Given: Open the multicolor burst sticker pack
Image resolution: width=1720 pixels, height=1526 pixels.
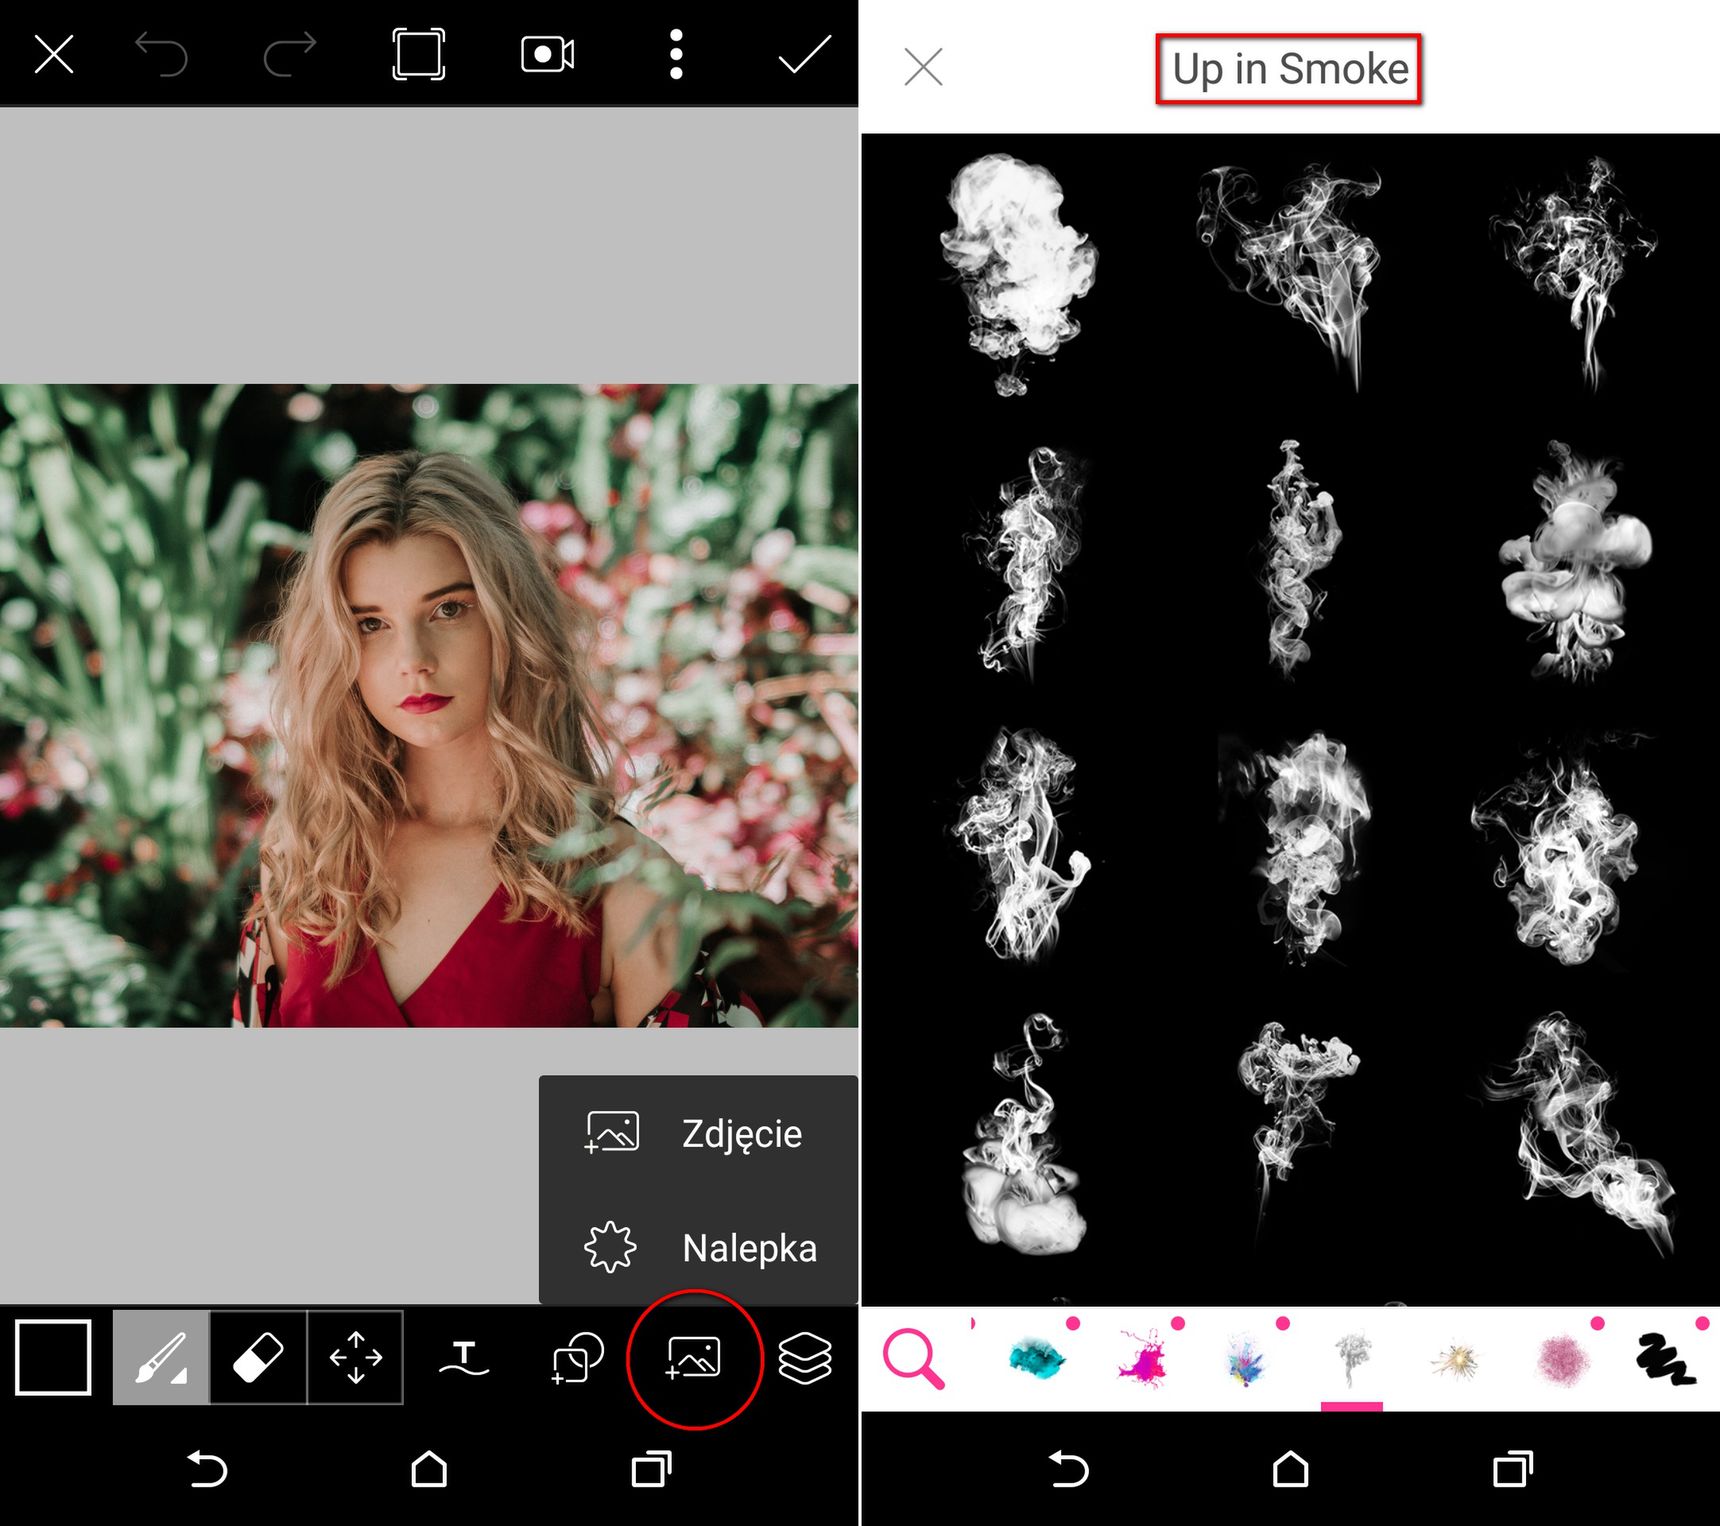Looking at the screenshot, I should point(1247,1358).
